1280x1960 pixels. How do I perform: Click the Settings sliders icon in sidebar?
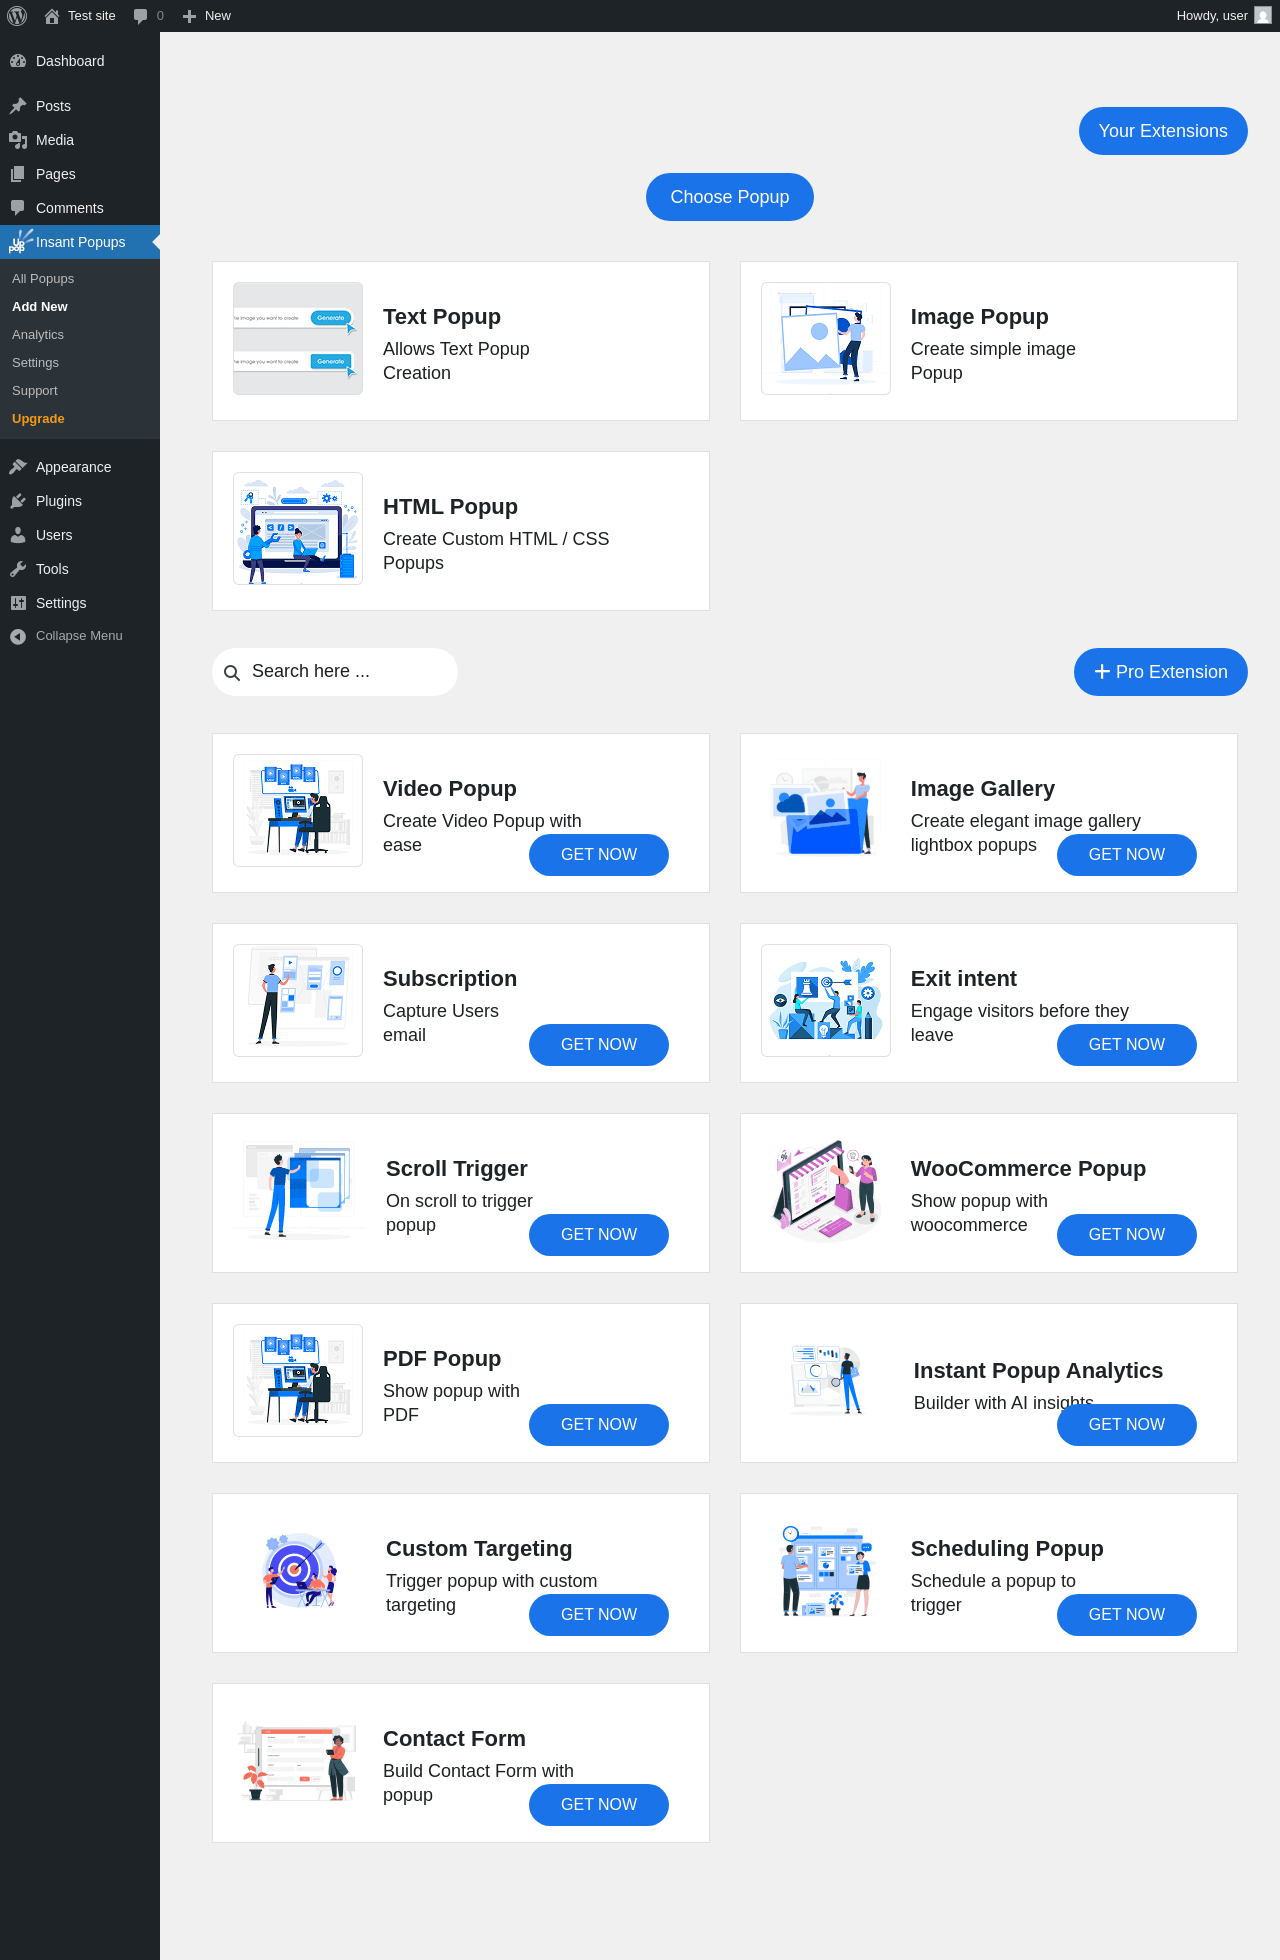(18, 603)
